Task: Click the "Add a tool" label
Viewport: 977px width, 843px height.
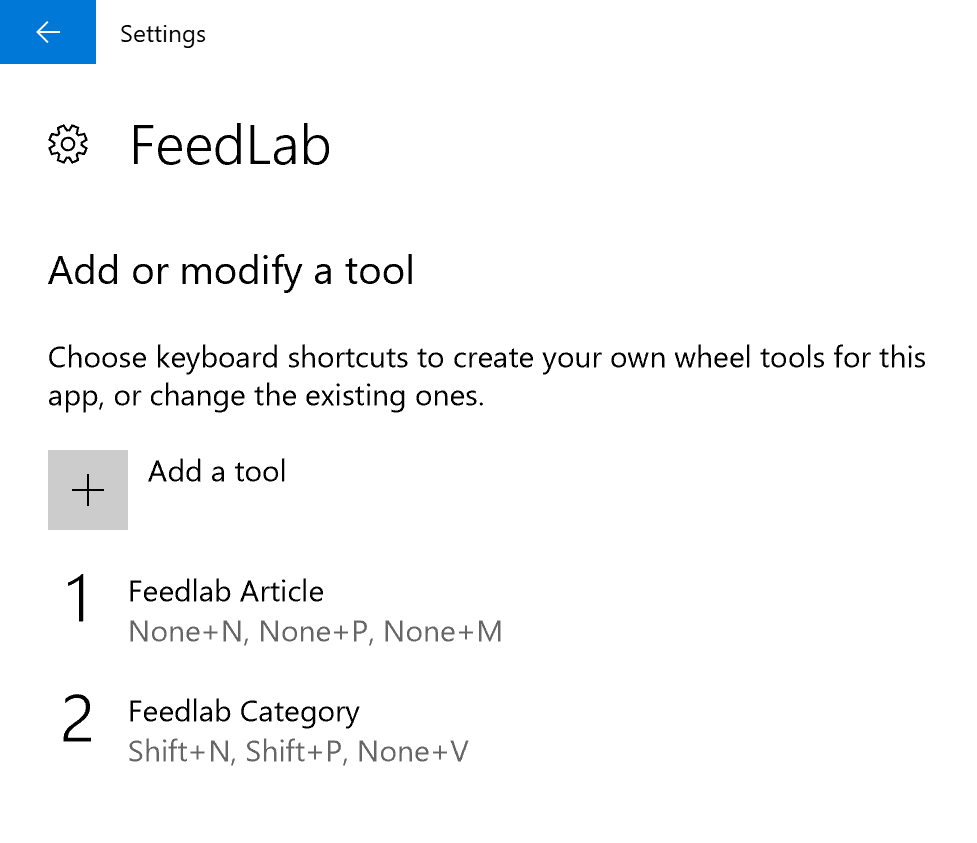Action: tap(217, 471)
